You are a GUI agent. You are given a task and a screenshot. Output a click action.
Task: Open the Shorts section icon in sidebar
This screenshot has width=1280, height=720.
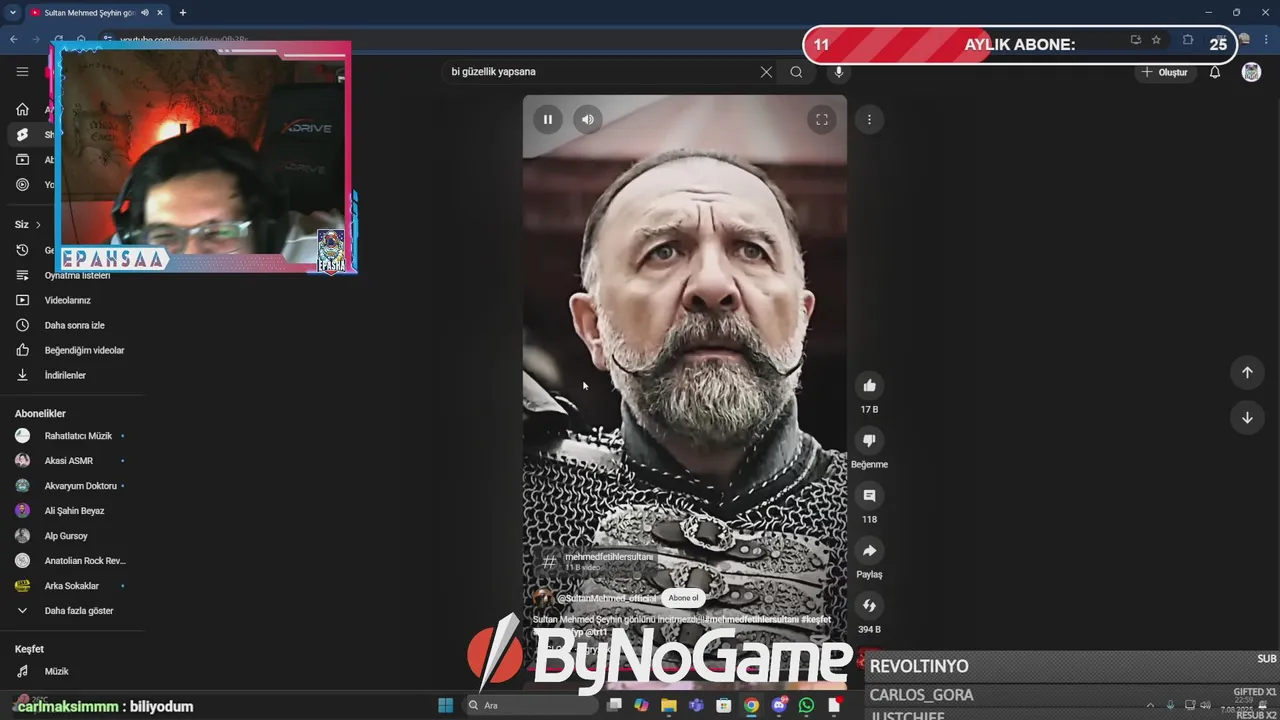[x=22, y=134]
